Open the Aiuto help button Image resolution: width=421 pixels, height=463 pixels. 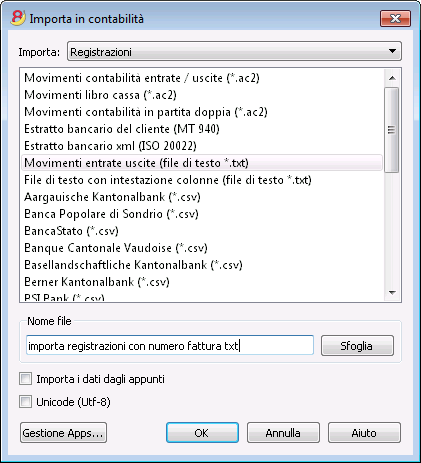[364, 433]
